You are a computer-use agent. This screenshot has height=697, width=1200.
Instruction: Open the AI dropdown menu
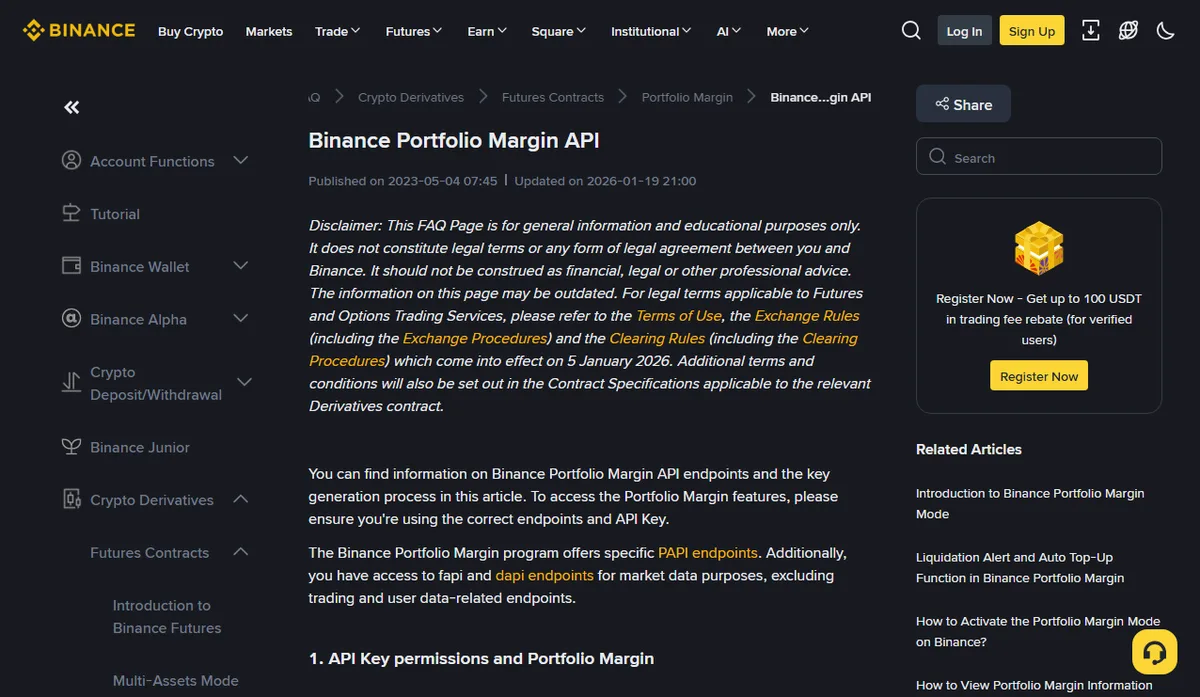(729, 31)
